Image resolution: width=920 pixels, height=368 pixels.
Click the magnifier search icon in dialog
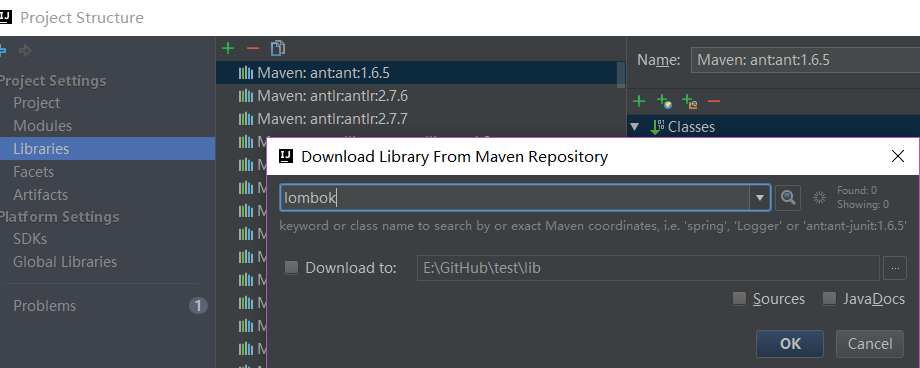tap(788, 198)
